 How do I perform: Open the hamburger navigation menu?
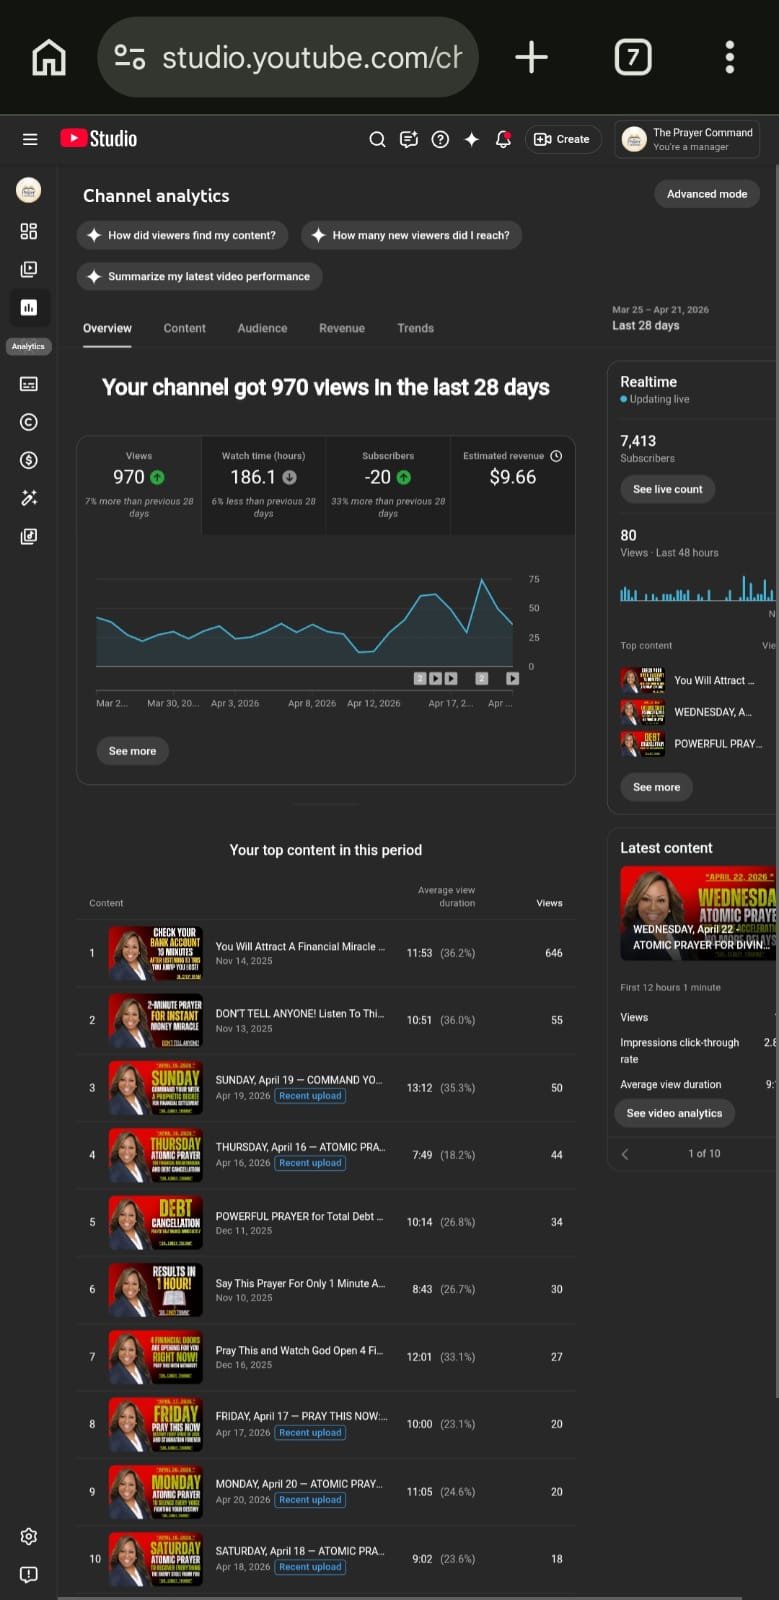tap(30, 139)
